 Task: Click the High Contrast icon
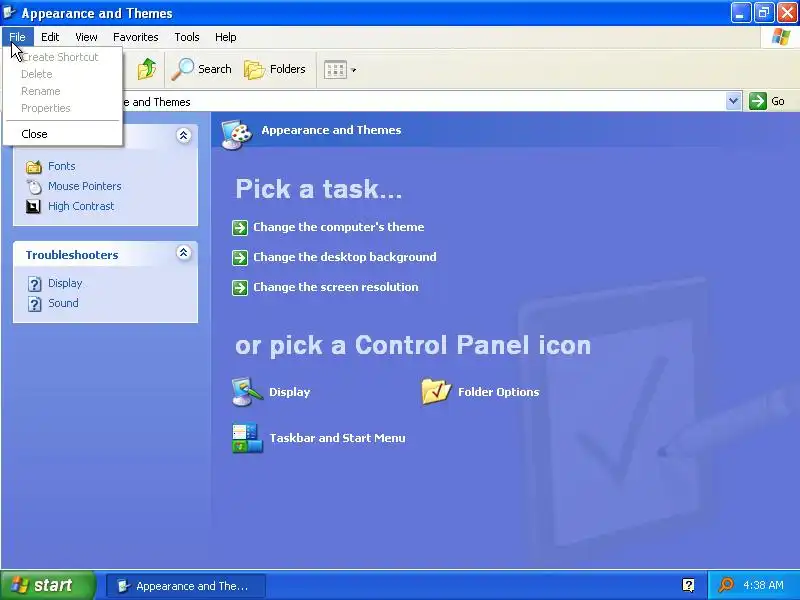[x=33, y=207]
